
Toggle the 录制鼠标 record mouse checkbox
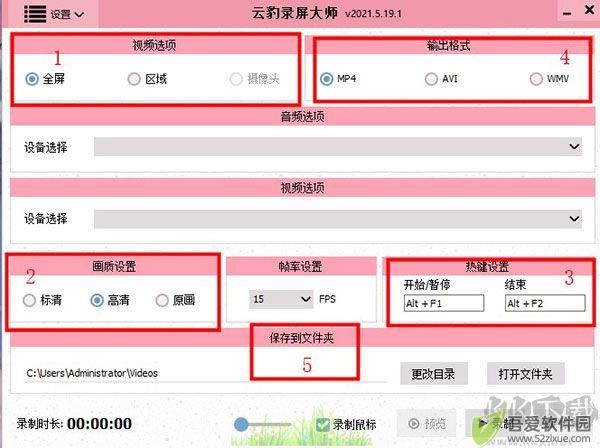(323, 424)
